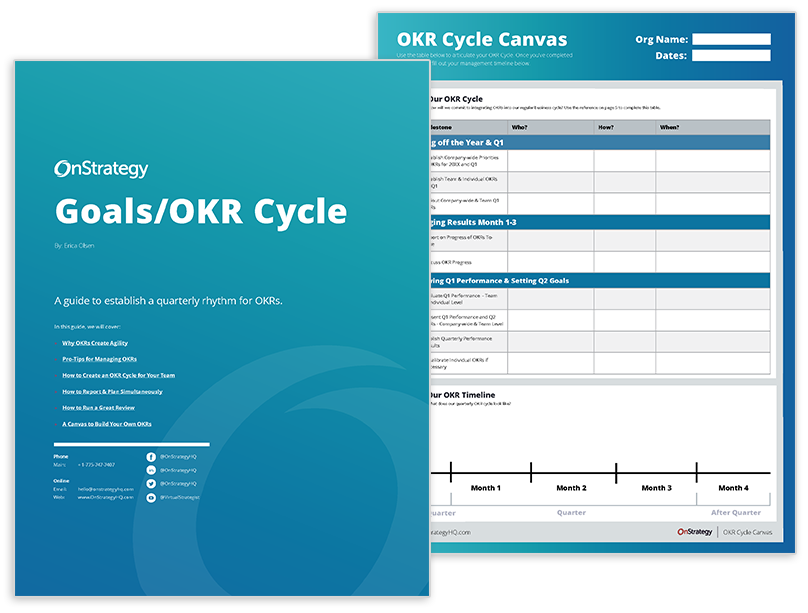The width and height of the screenshot is (808, 613).
Task: Click the email address on the cover
Action: tap(106, 489)
